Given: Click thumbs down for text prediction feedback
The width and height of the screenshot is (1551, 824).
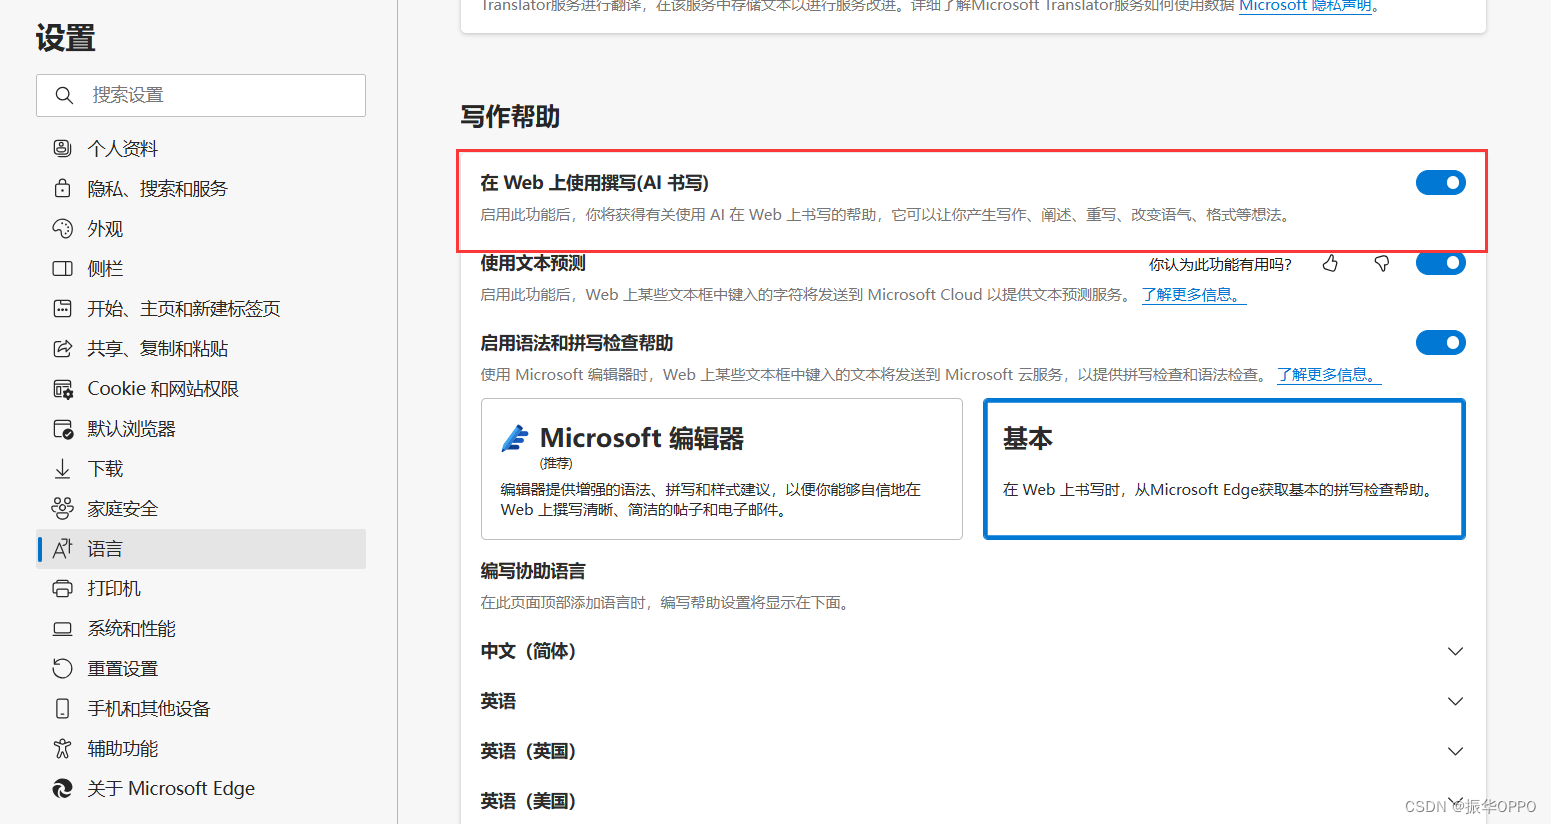Looking at the screenshot, I should pos(1381,263).
